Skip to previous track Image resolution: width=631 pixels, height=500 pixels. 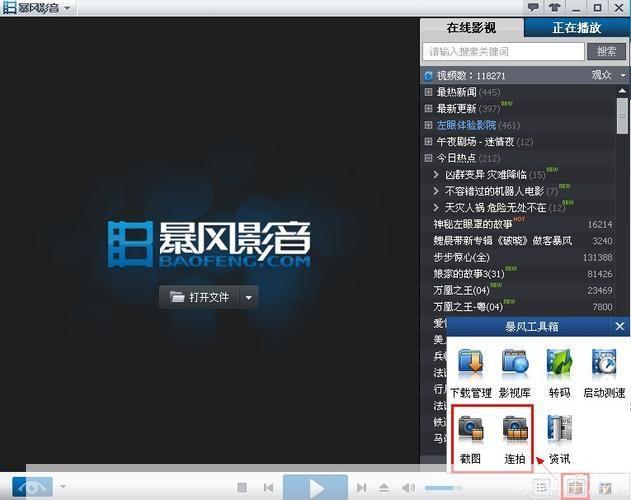(x=268, y=488)
